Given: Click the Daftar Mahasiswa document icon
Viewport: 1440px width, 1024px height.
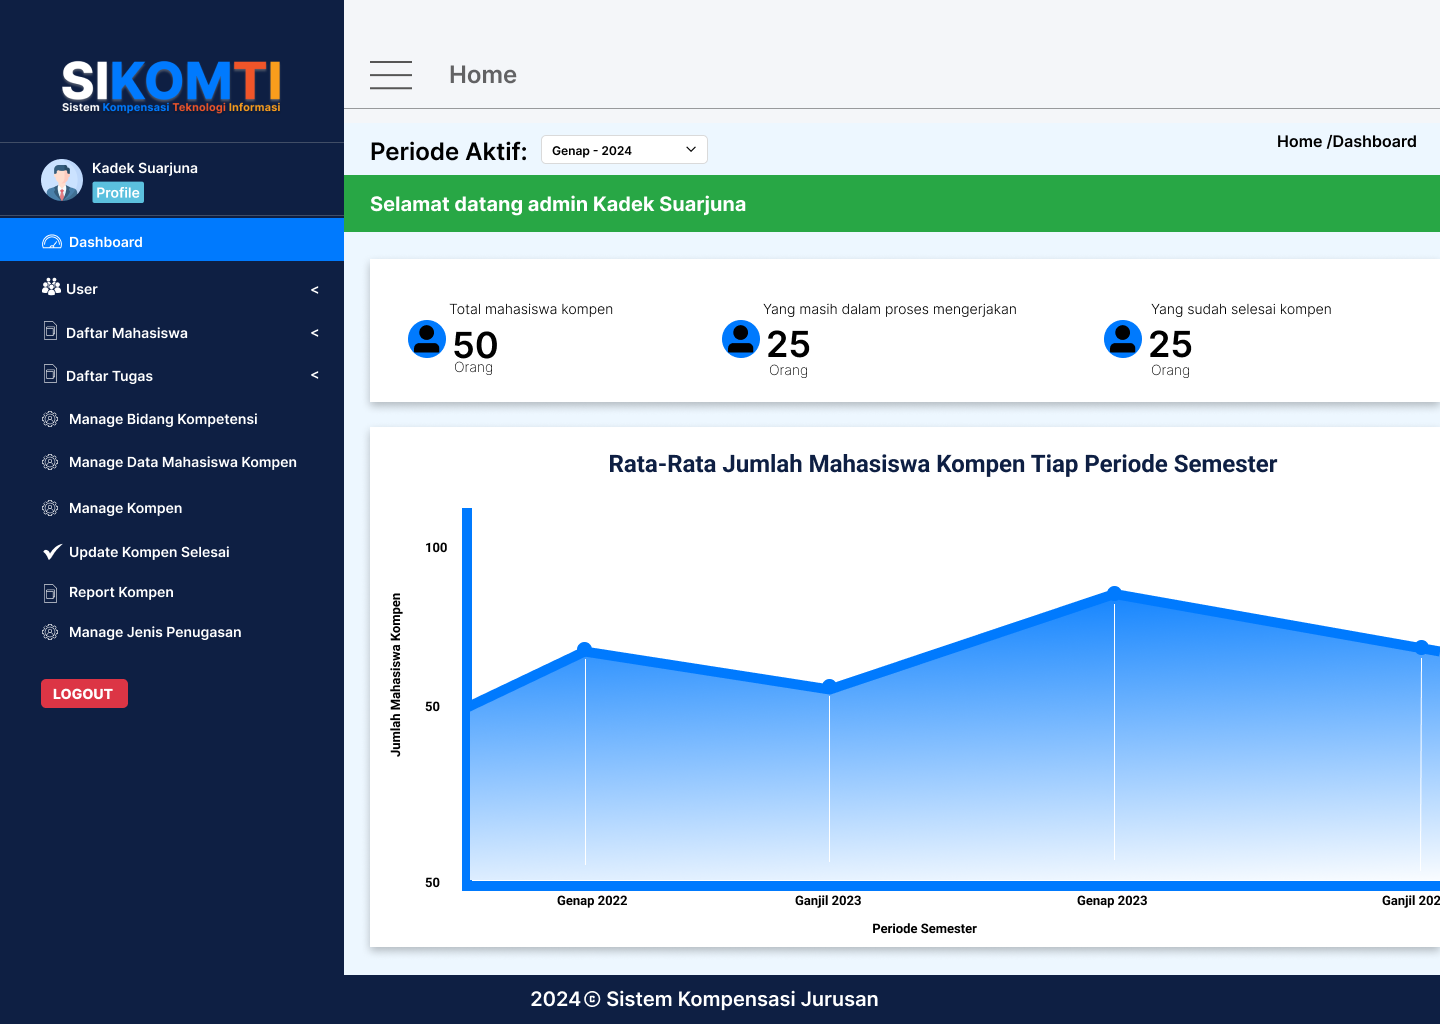Looking at the screenshot, I should pyautogui.click(x=50, y=331).
